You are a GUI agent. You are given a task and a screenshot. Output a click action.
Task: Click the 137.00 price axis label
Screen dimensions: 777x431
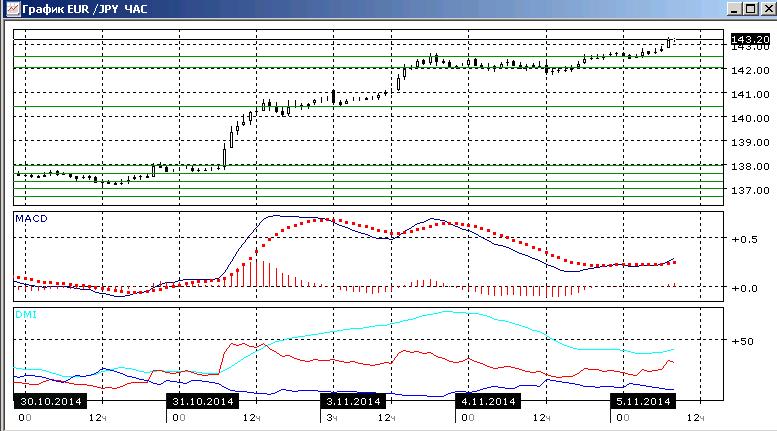tap(750, 190)
